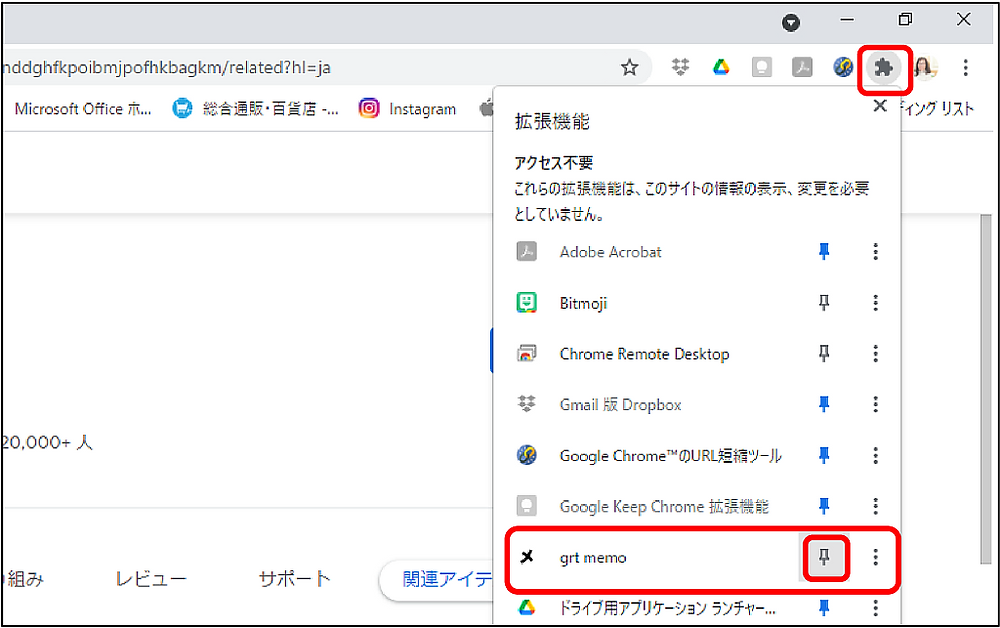This screenshot has width=1000, height=628.
Task: Open more options for Bitmoji
Action: coord(876,303)
